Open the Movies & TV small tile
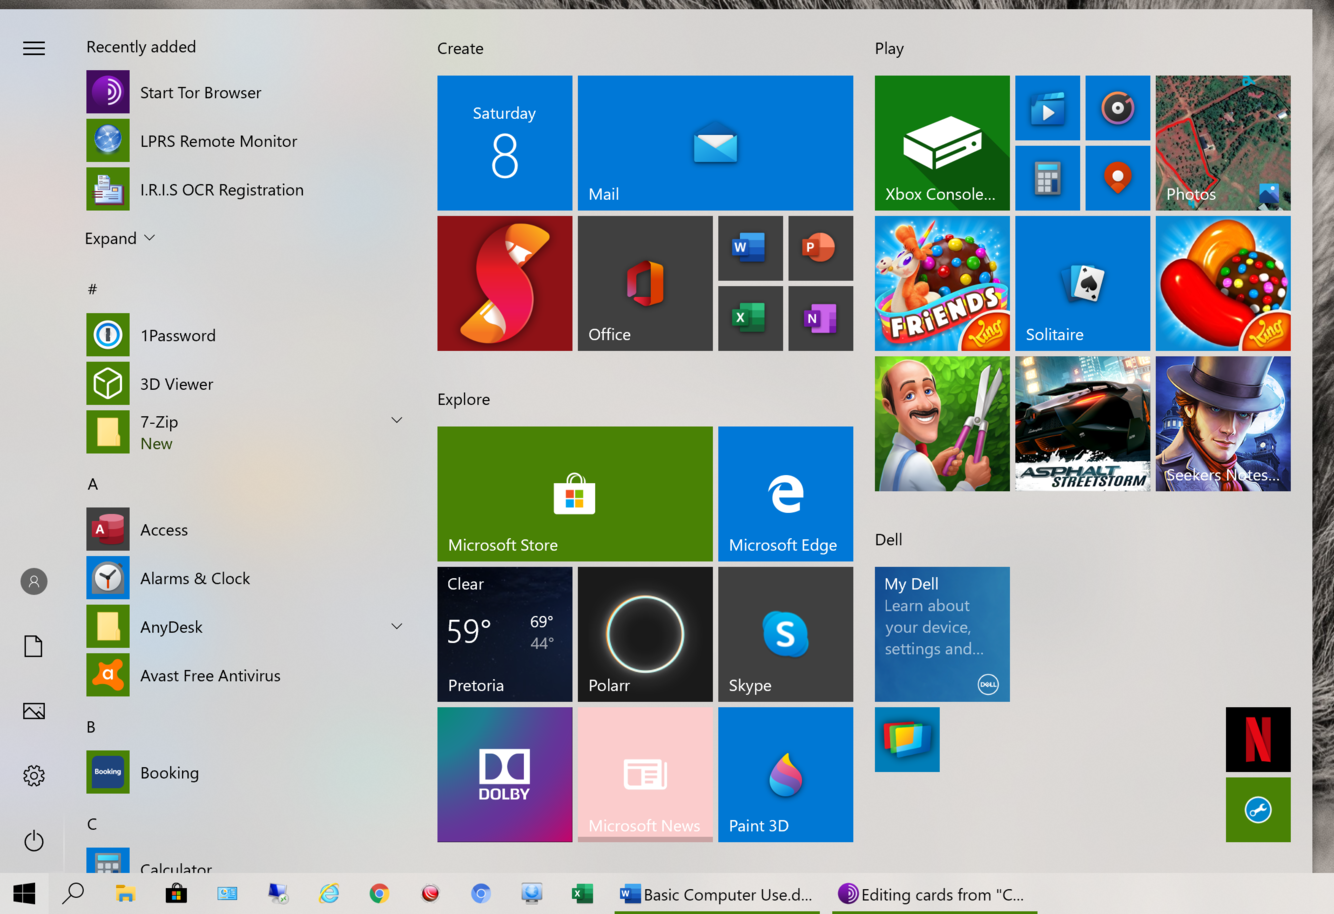The image size is (1334, 914). (x=1047, y=108)
